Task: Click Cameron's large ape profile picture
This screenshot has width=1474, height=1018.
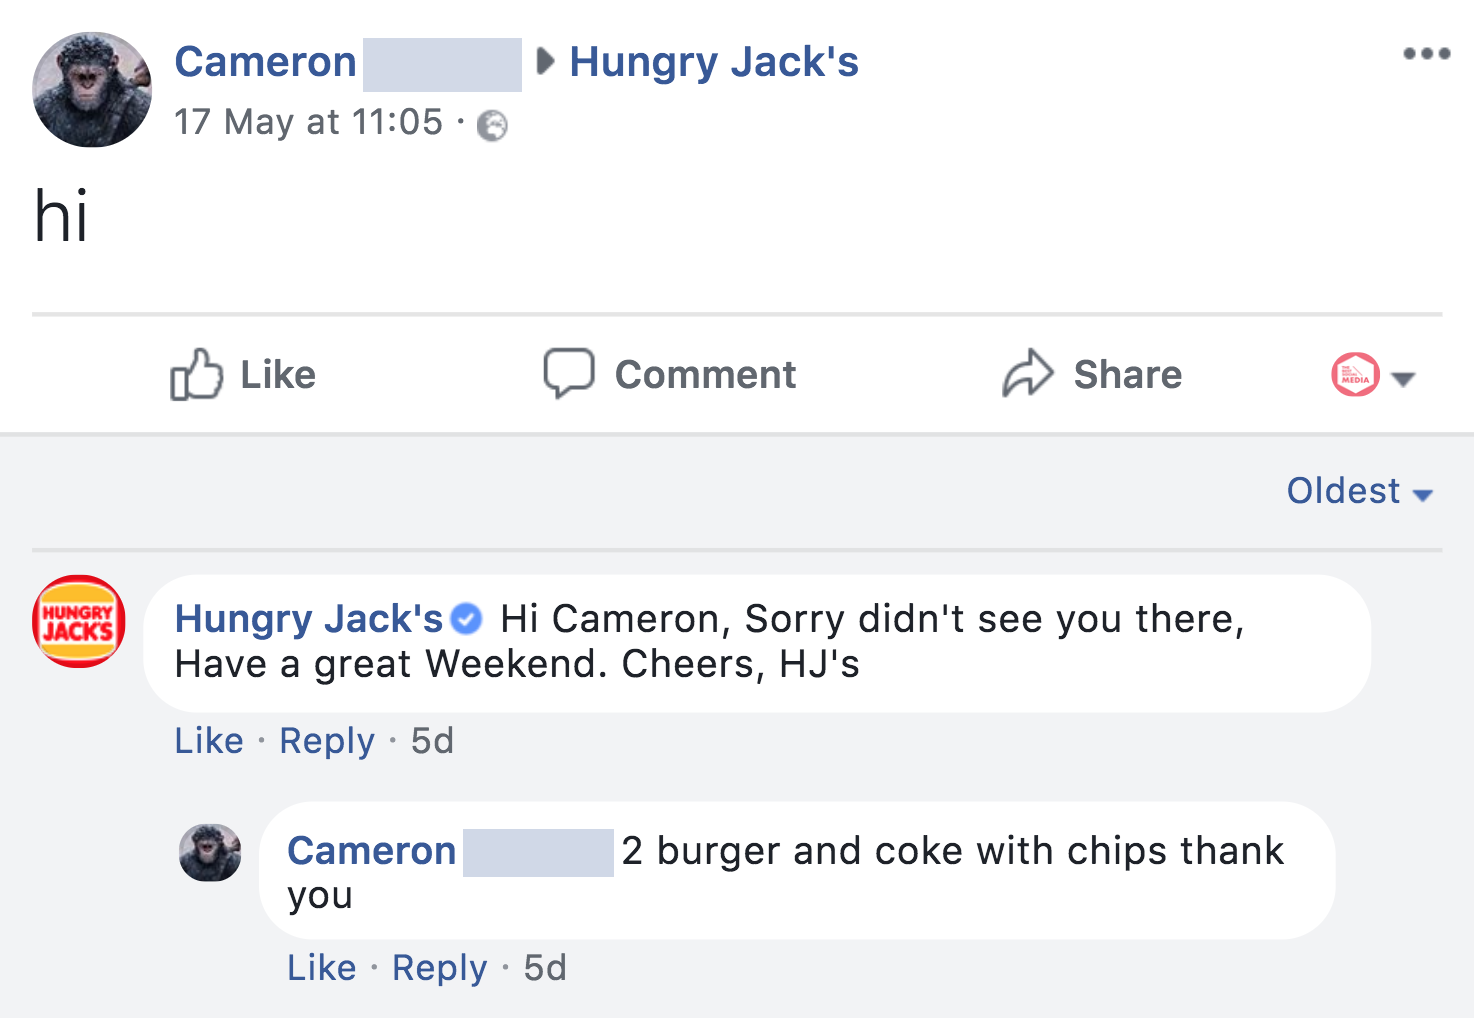Action: pos(92,90)
